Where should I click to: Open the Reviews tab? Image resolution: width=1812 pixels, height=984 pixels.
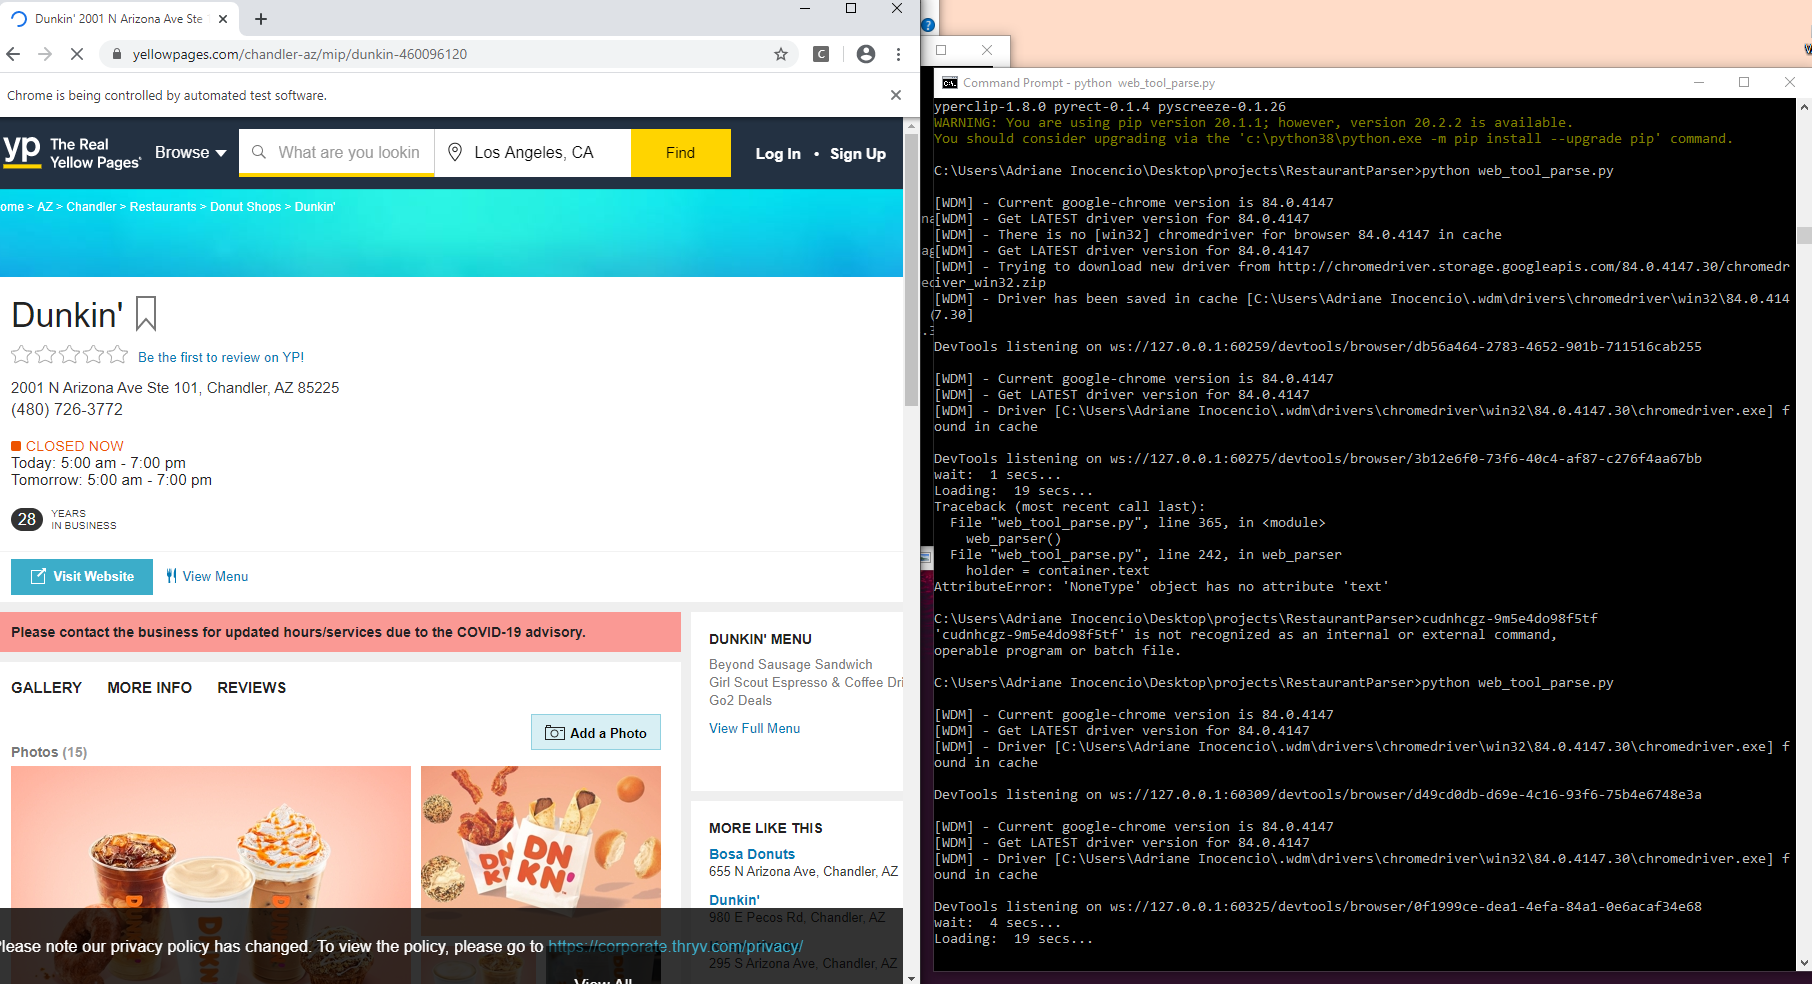click(x=251, y=688)
